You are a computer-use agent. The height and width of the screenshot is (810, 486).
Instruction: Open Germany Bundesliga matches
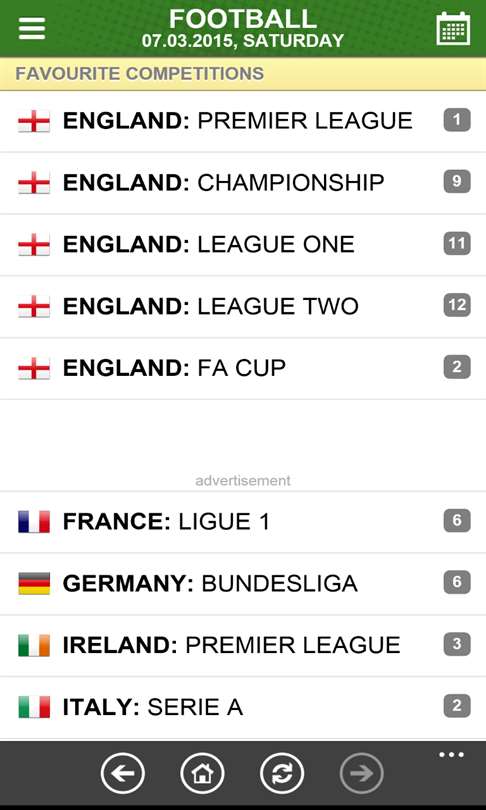(243, 583)
